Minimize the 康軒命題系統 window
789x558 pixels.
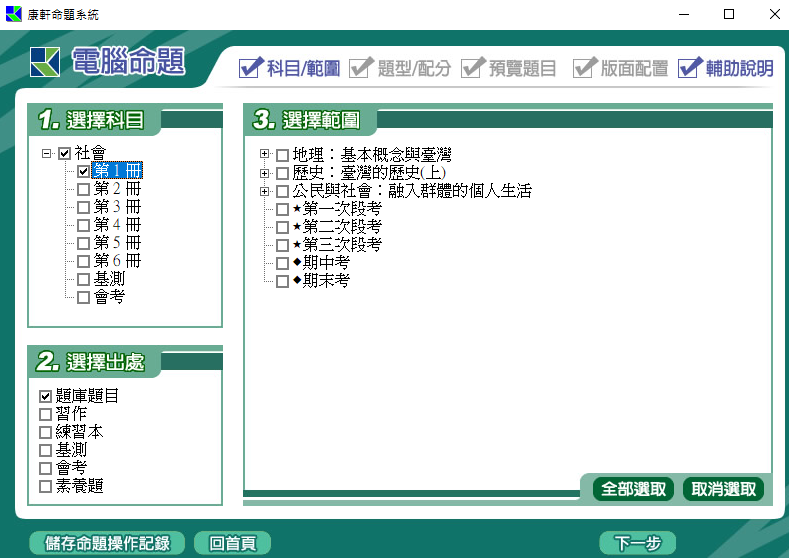point(684,14)
